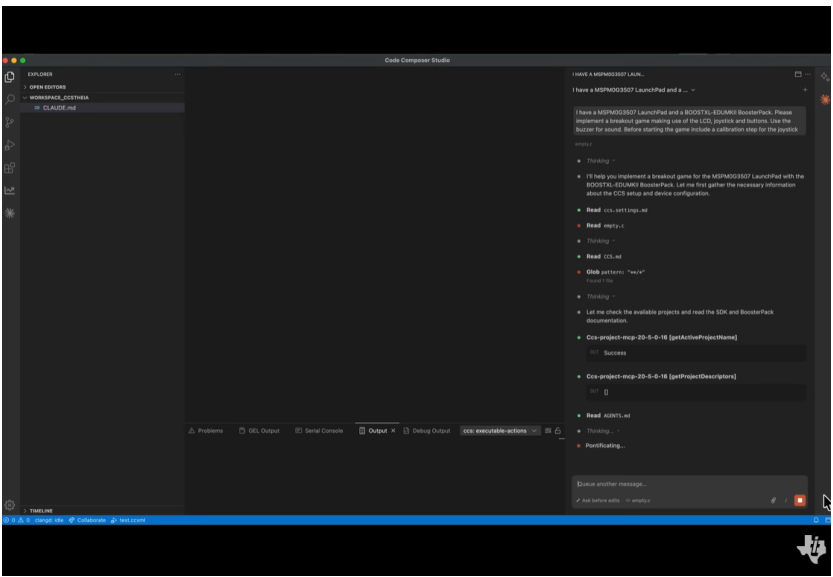Click the Glob pattern tool entry
The image size is (833, 577).
coord(616,272)
